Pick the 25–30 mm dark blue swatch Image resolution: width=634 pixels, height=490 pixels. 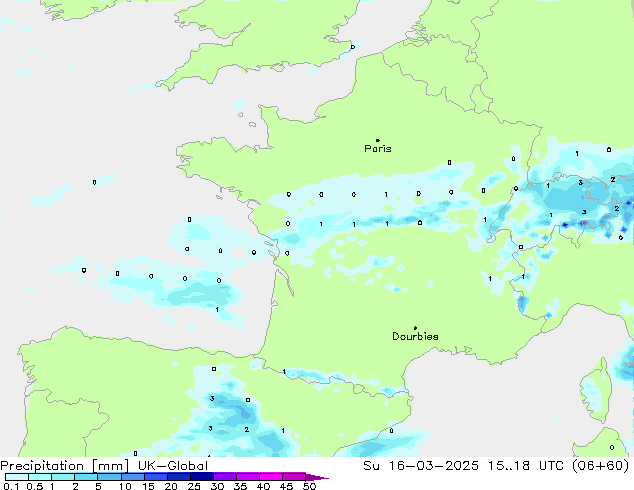(x=201, y=477)
